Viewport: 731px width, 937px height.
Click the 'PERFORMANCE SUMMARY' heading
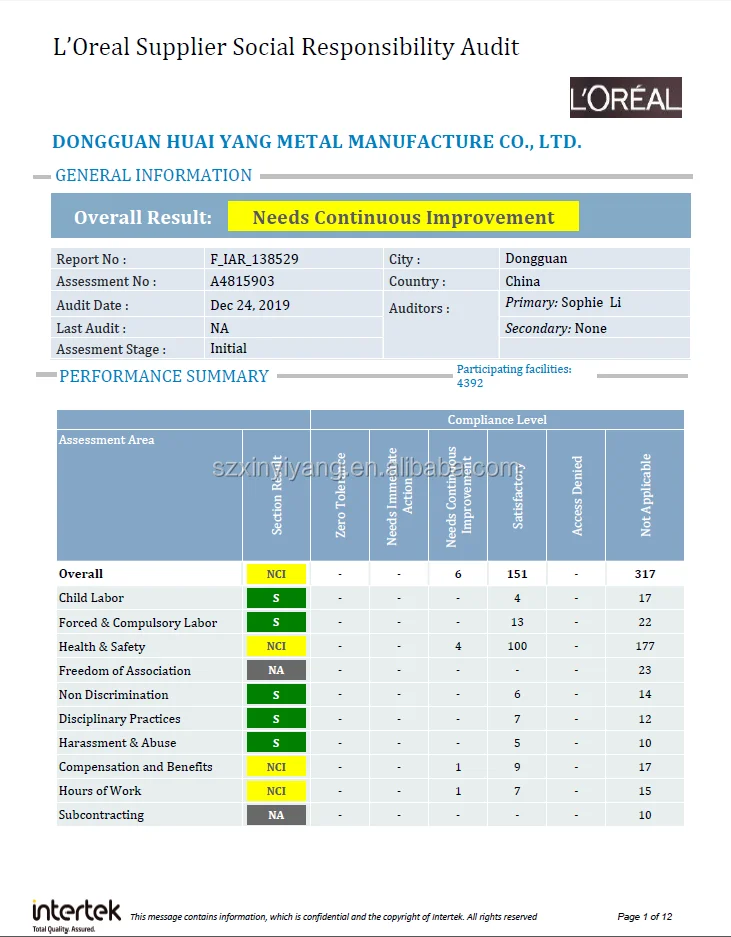coord(164,376)
